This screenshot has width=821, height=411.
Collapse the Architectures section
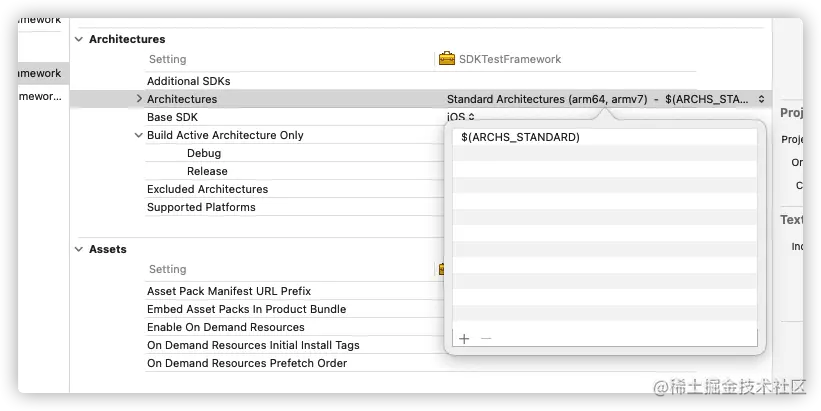pos(78,39)
